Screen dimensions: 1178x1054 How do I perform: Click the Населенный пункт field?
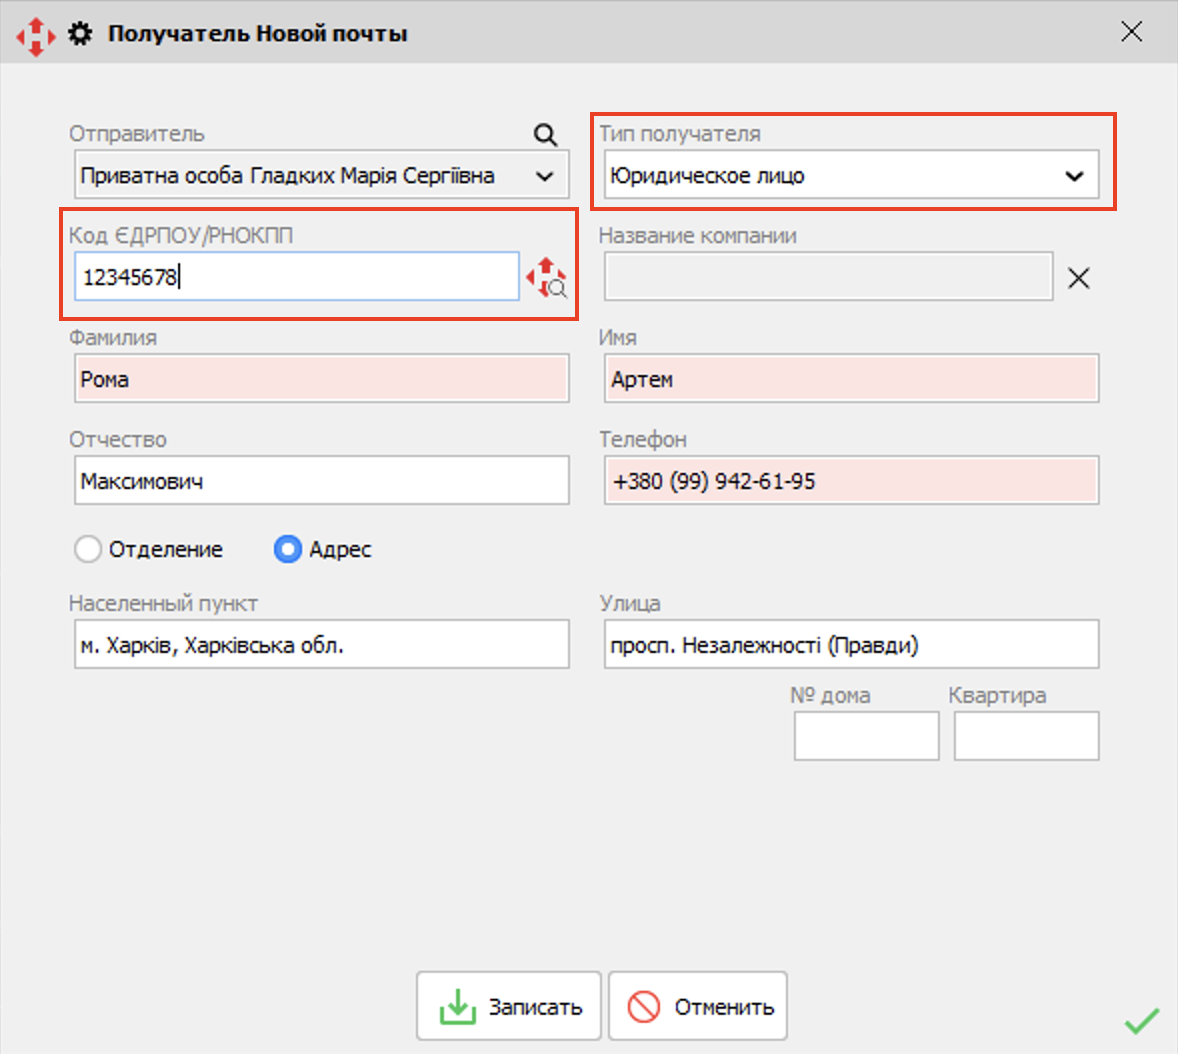[322, 644]
